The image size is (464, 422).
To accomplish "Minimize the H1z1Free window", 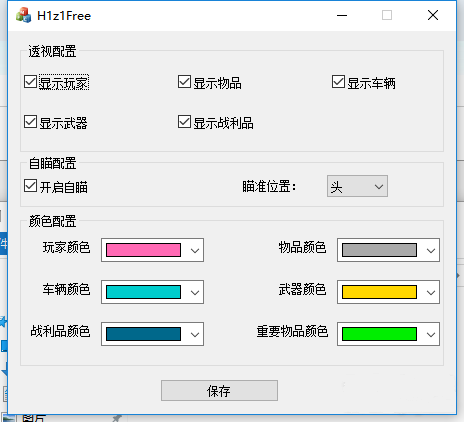I will click(x=342, y=15).
